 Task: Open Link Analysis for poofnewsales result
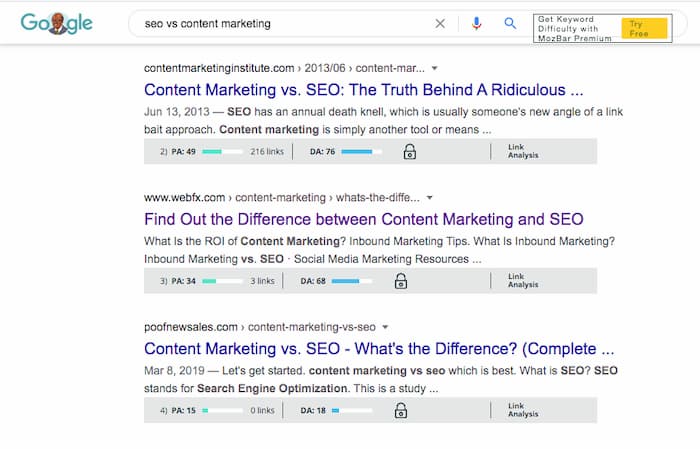point(523,410)
